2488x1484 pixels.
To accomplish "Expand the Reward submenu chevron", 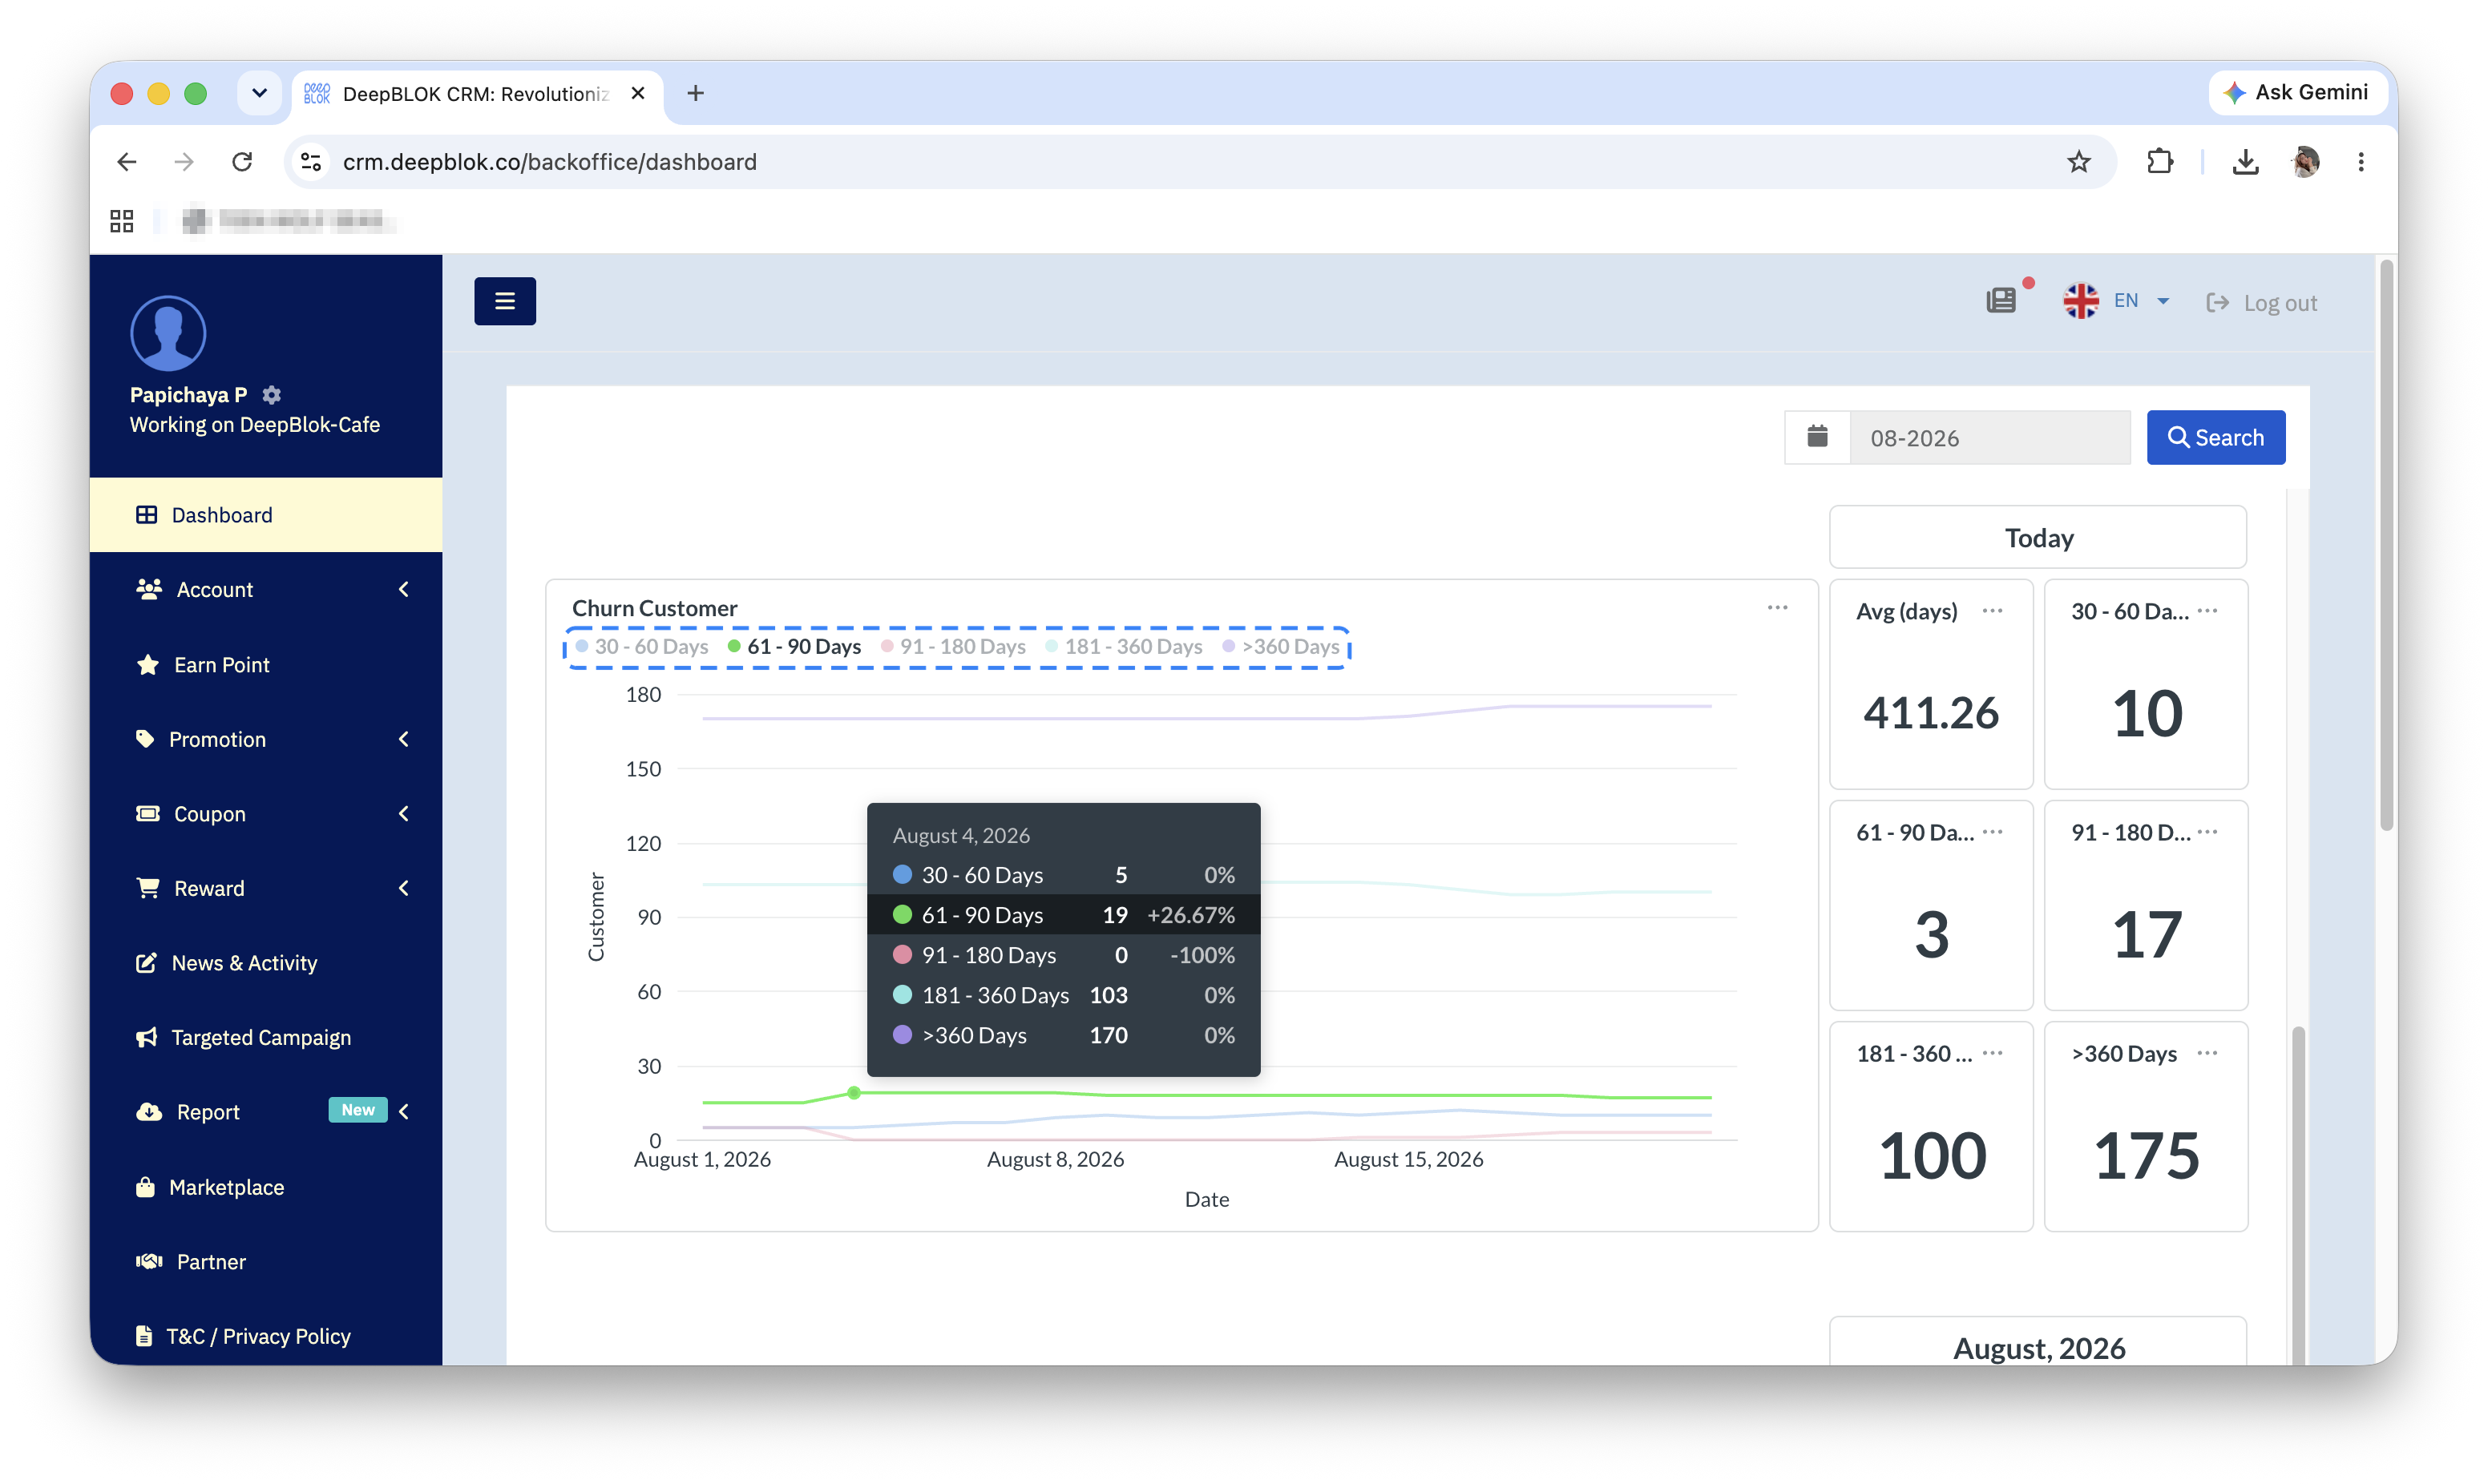I will coord(404,888).
